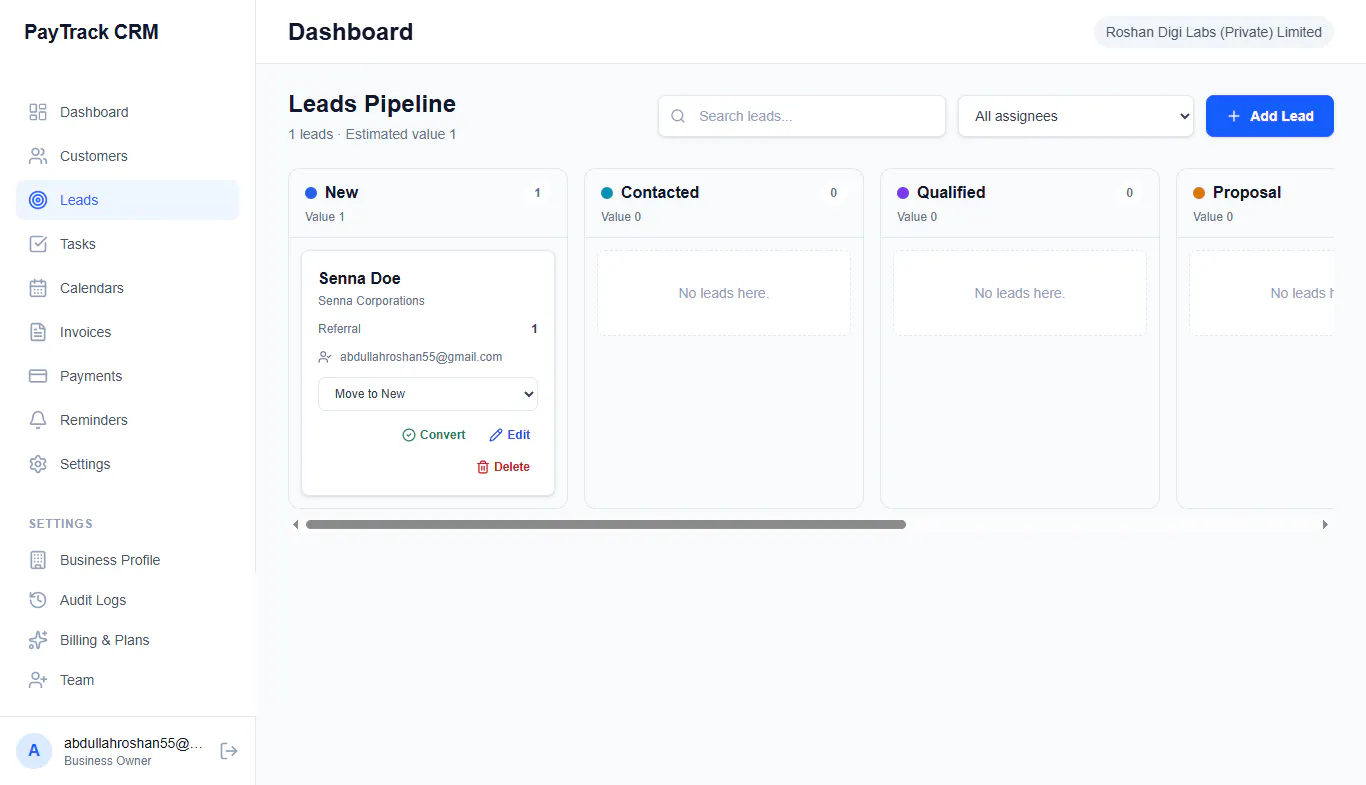Screen dimensions: 1366x785
Task: Open the All assignees dropdown
Action: [1076, 116]
